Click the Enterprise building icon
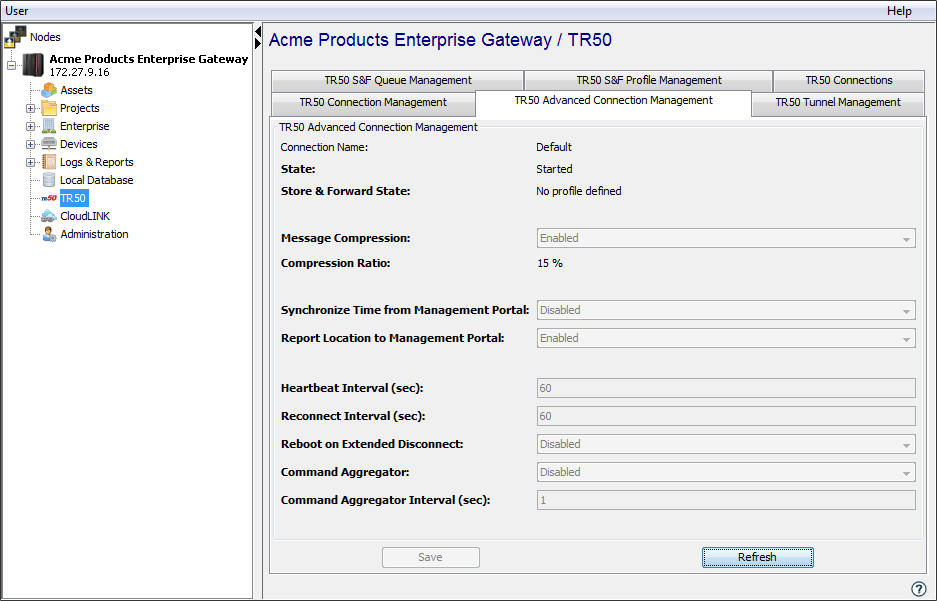This screenshot has height=601, width=937. click(49, 126)
